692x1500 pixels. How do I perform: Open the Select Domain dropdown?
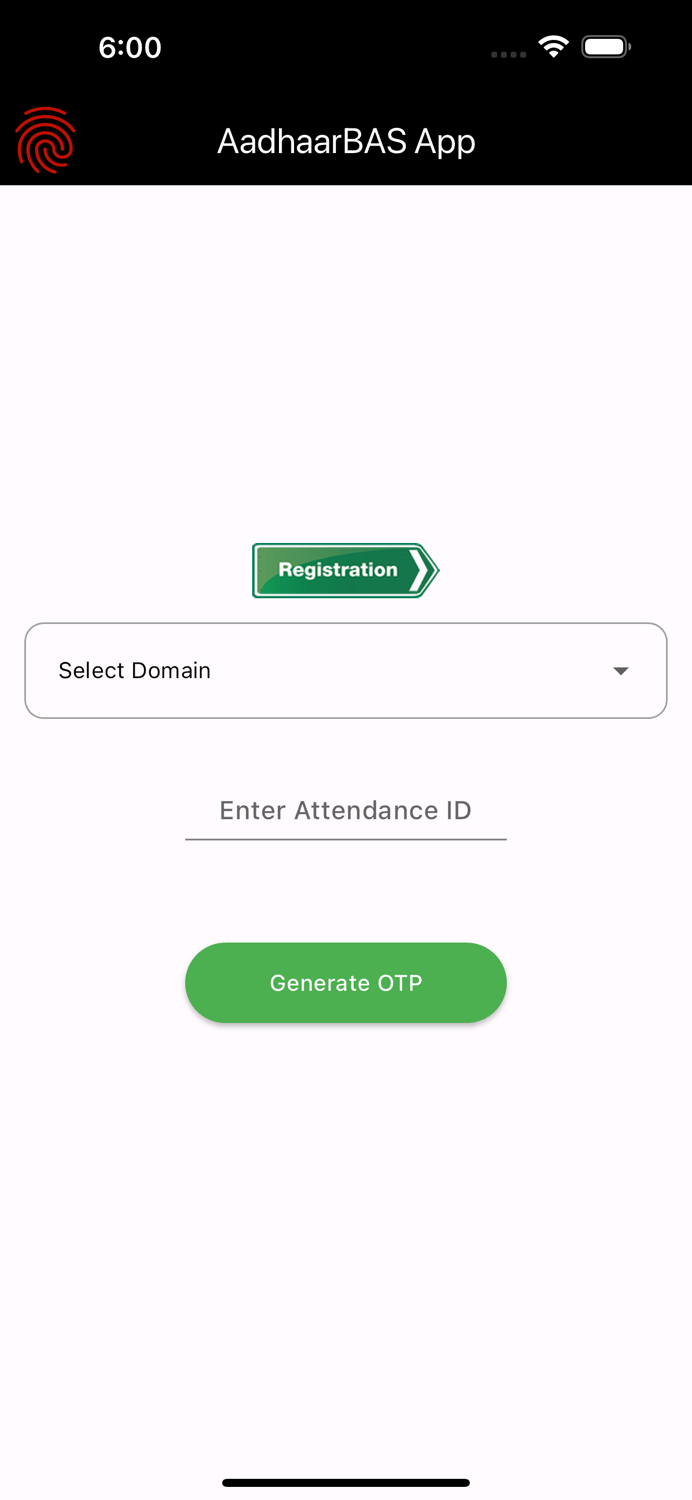[346, 670]
